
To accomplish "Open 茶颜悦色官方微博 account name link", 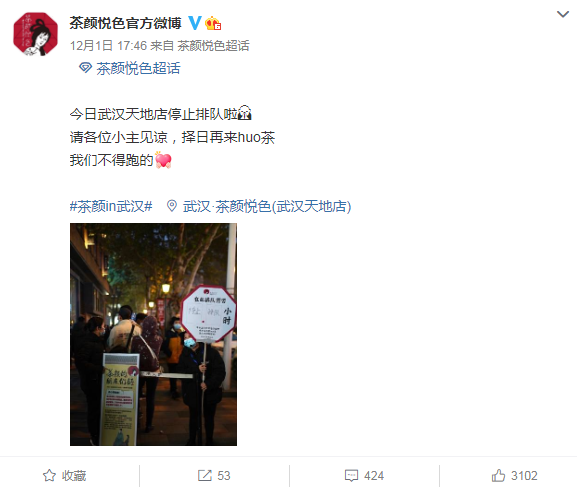I will (x=125, y=23).
